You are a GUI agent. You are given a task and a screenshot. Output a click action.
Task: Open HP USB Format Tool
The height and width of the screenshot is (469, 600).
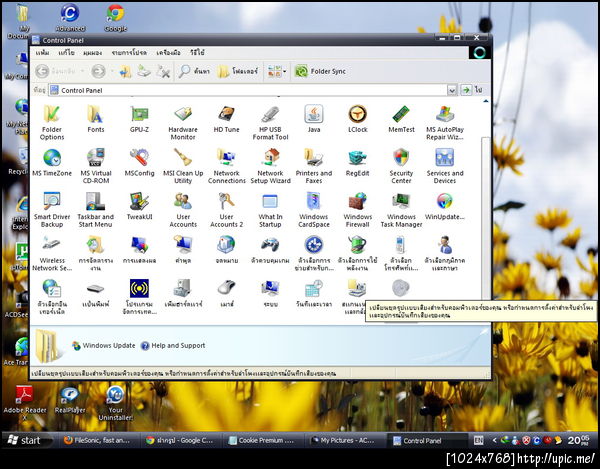click(x=270, y=122)
